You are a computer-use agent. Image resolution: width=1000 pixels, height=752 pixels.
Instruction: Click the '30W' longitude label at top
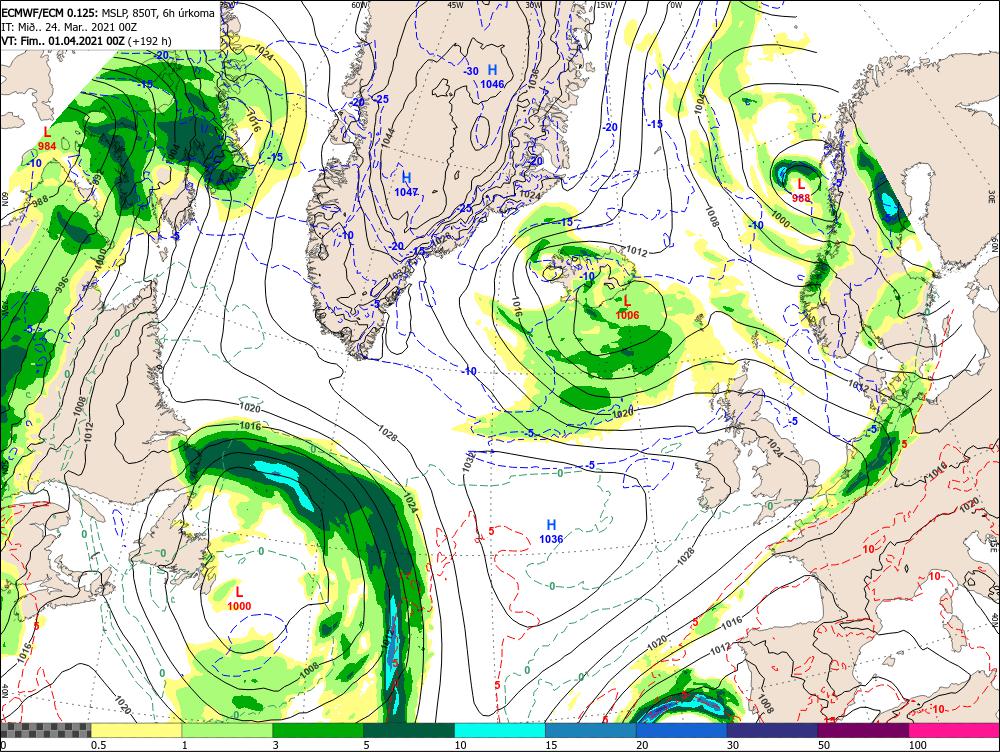tap(533, 5)
